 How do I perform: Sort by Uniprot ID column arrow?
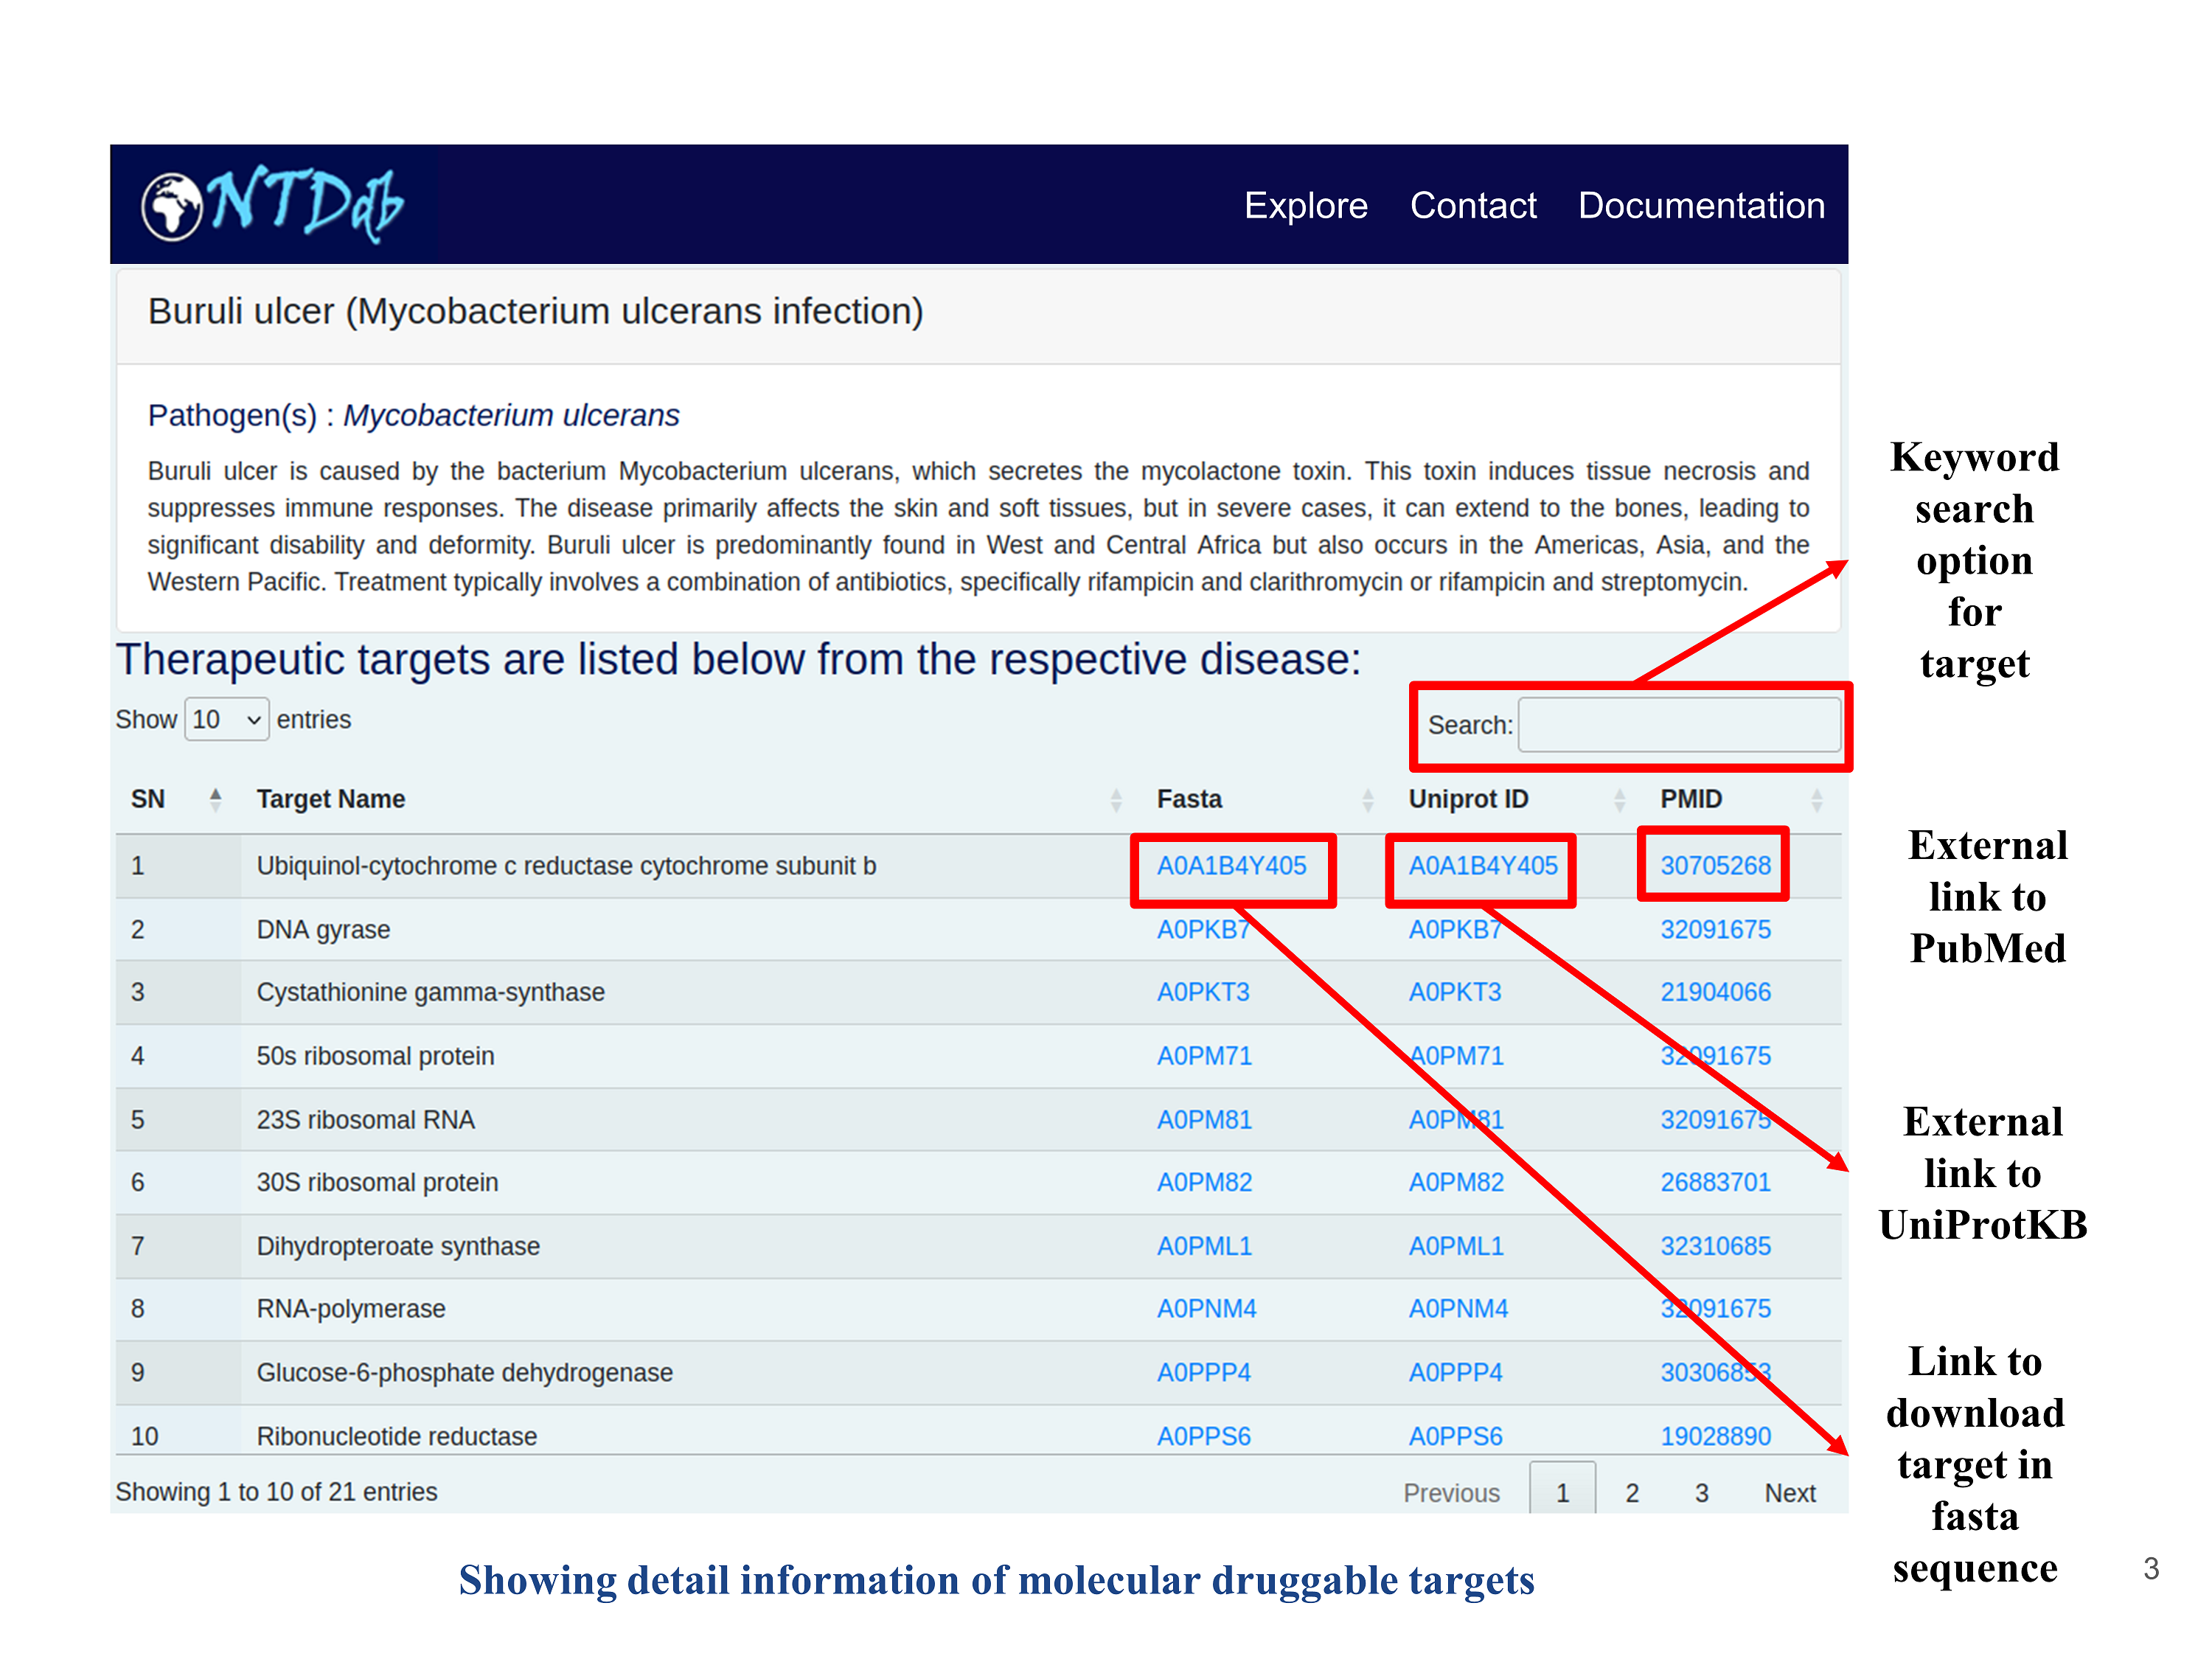click(1619, 799)
